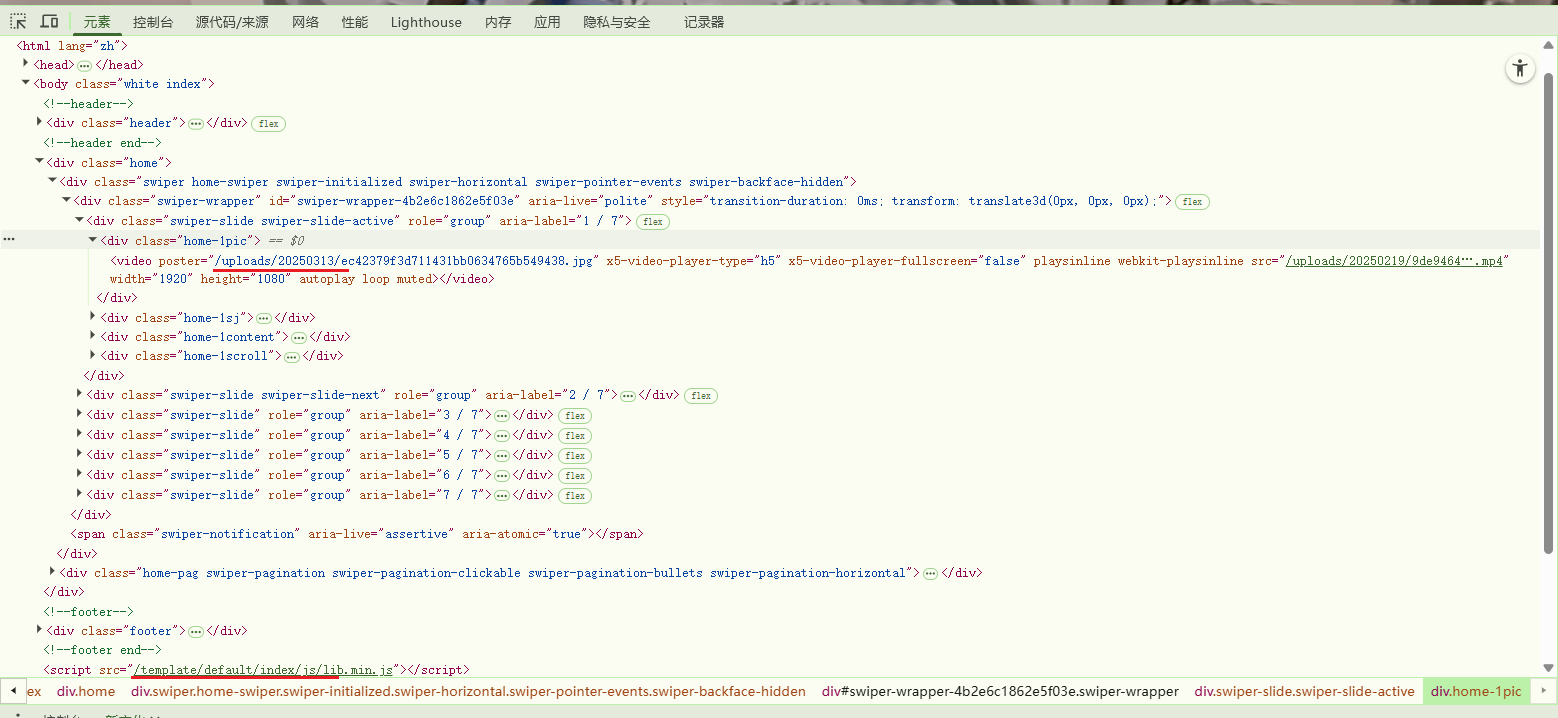Click the vertical scrollbar of the DOM tree
The width and height of the screenshot is (1558, 718).
[x=1550, y=311]
